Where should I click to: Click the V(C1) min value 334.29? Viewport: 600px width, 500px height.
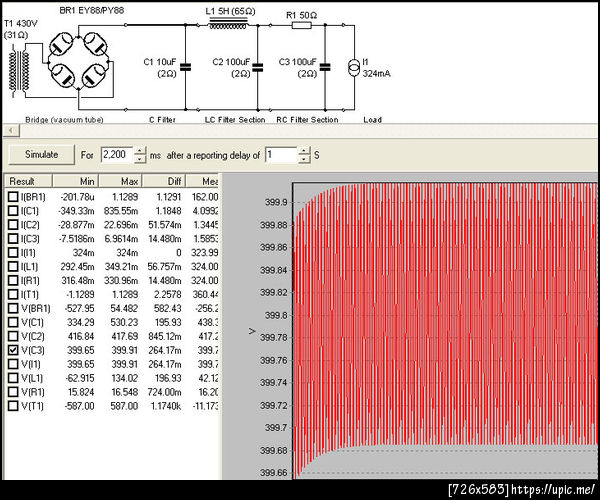81,322
